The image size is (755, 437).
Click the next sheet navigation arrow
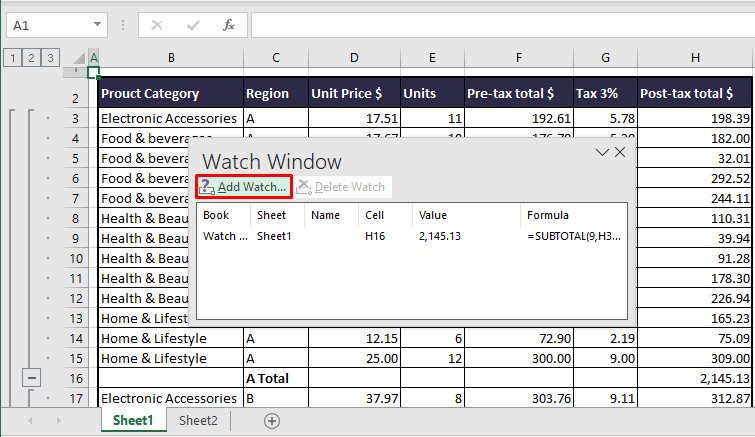(x=59, y=421)
